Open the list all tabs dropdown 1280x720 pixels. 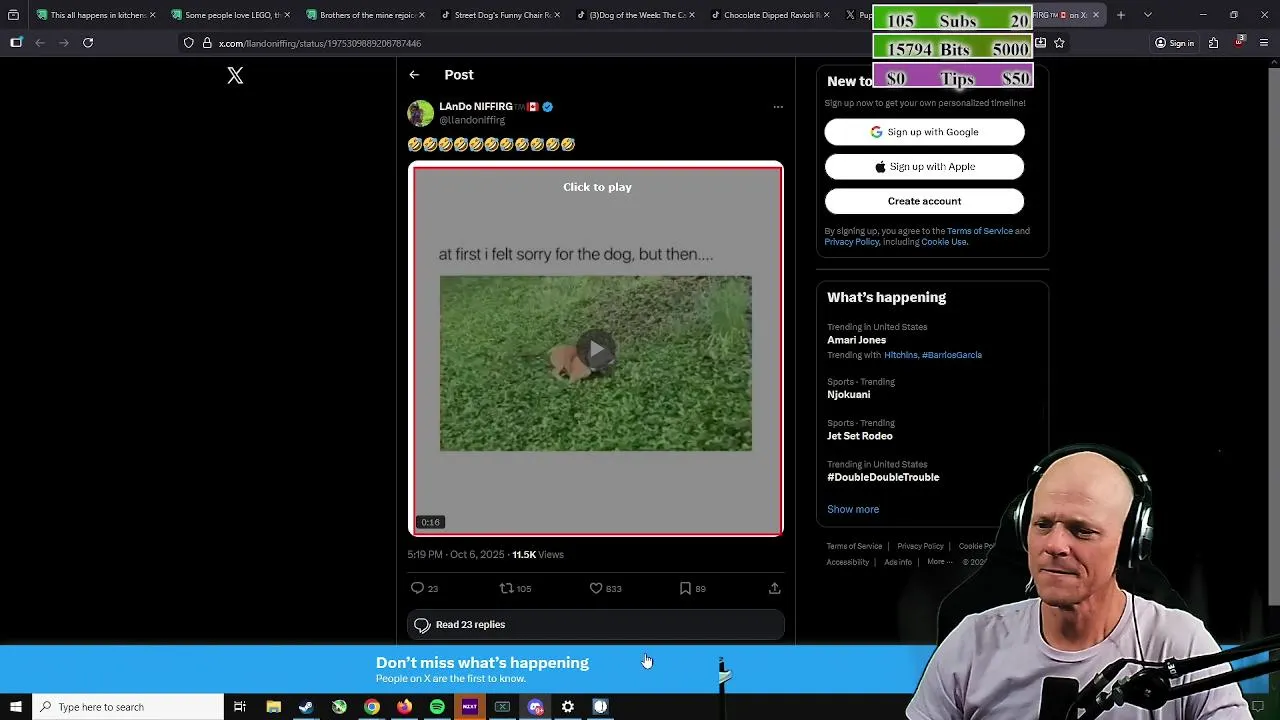[x=1148, y=15]
